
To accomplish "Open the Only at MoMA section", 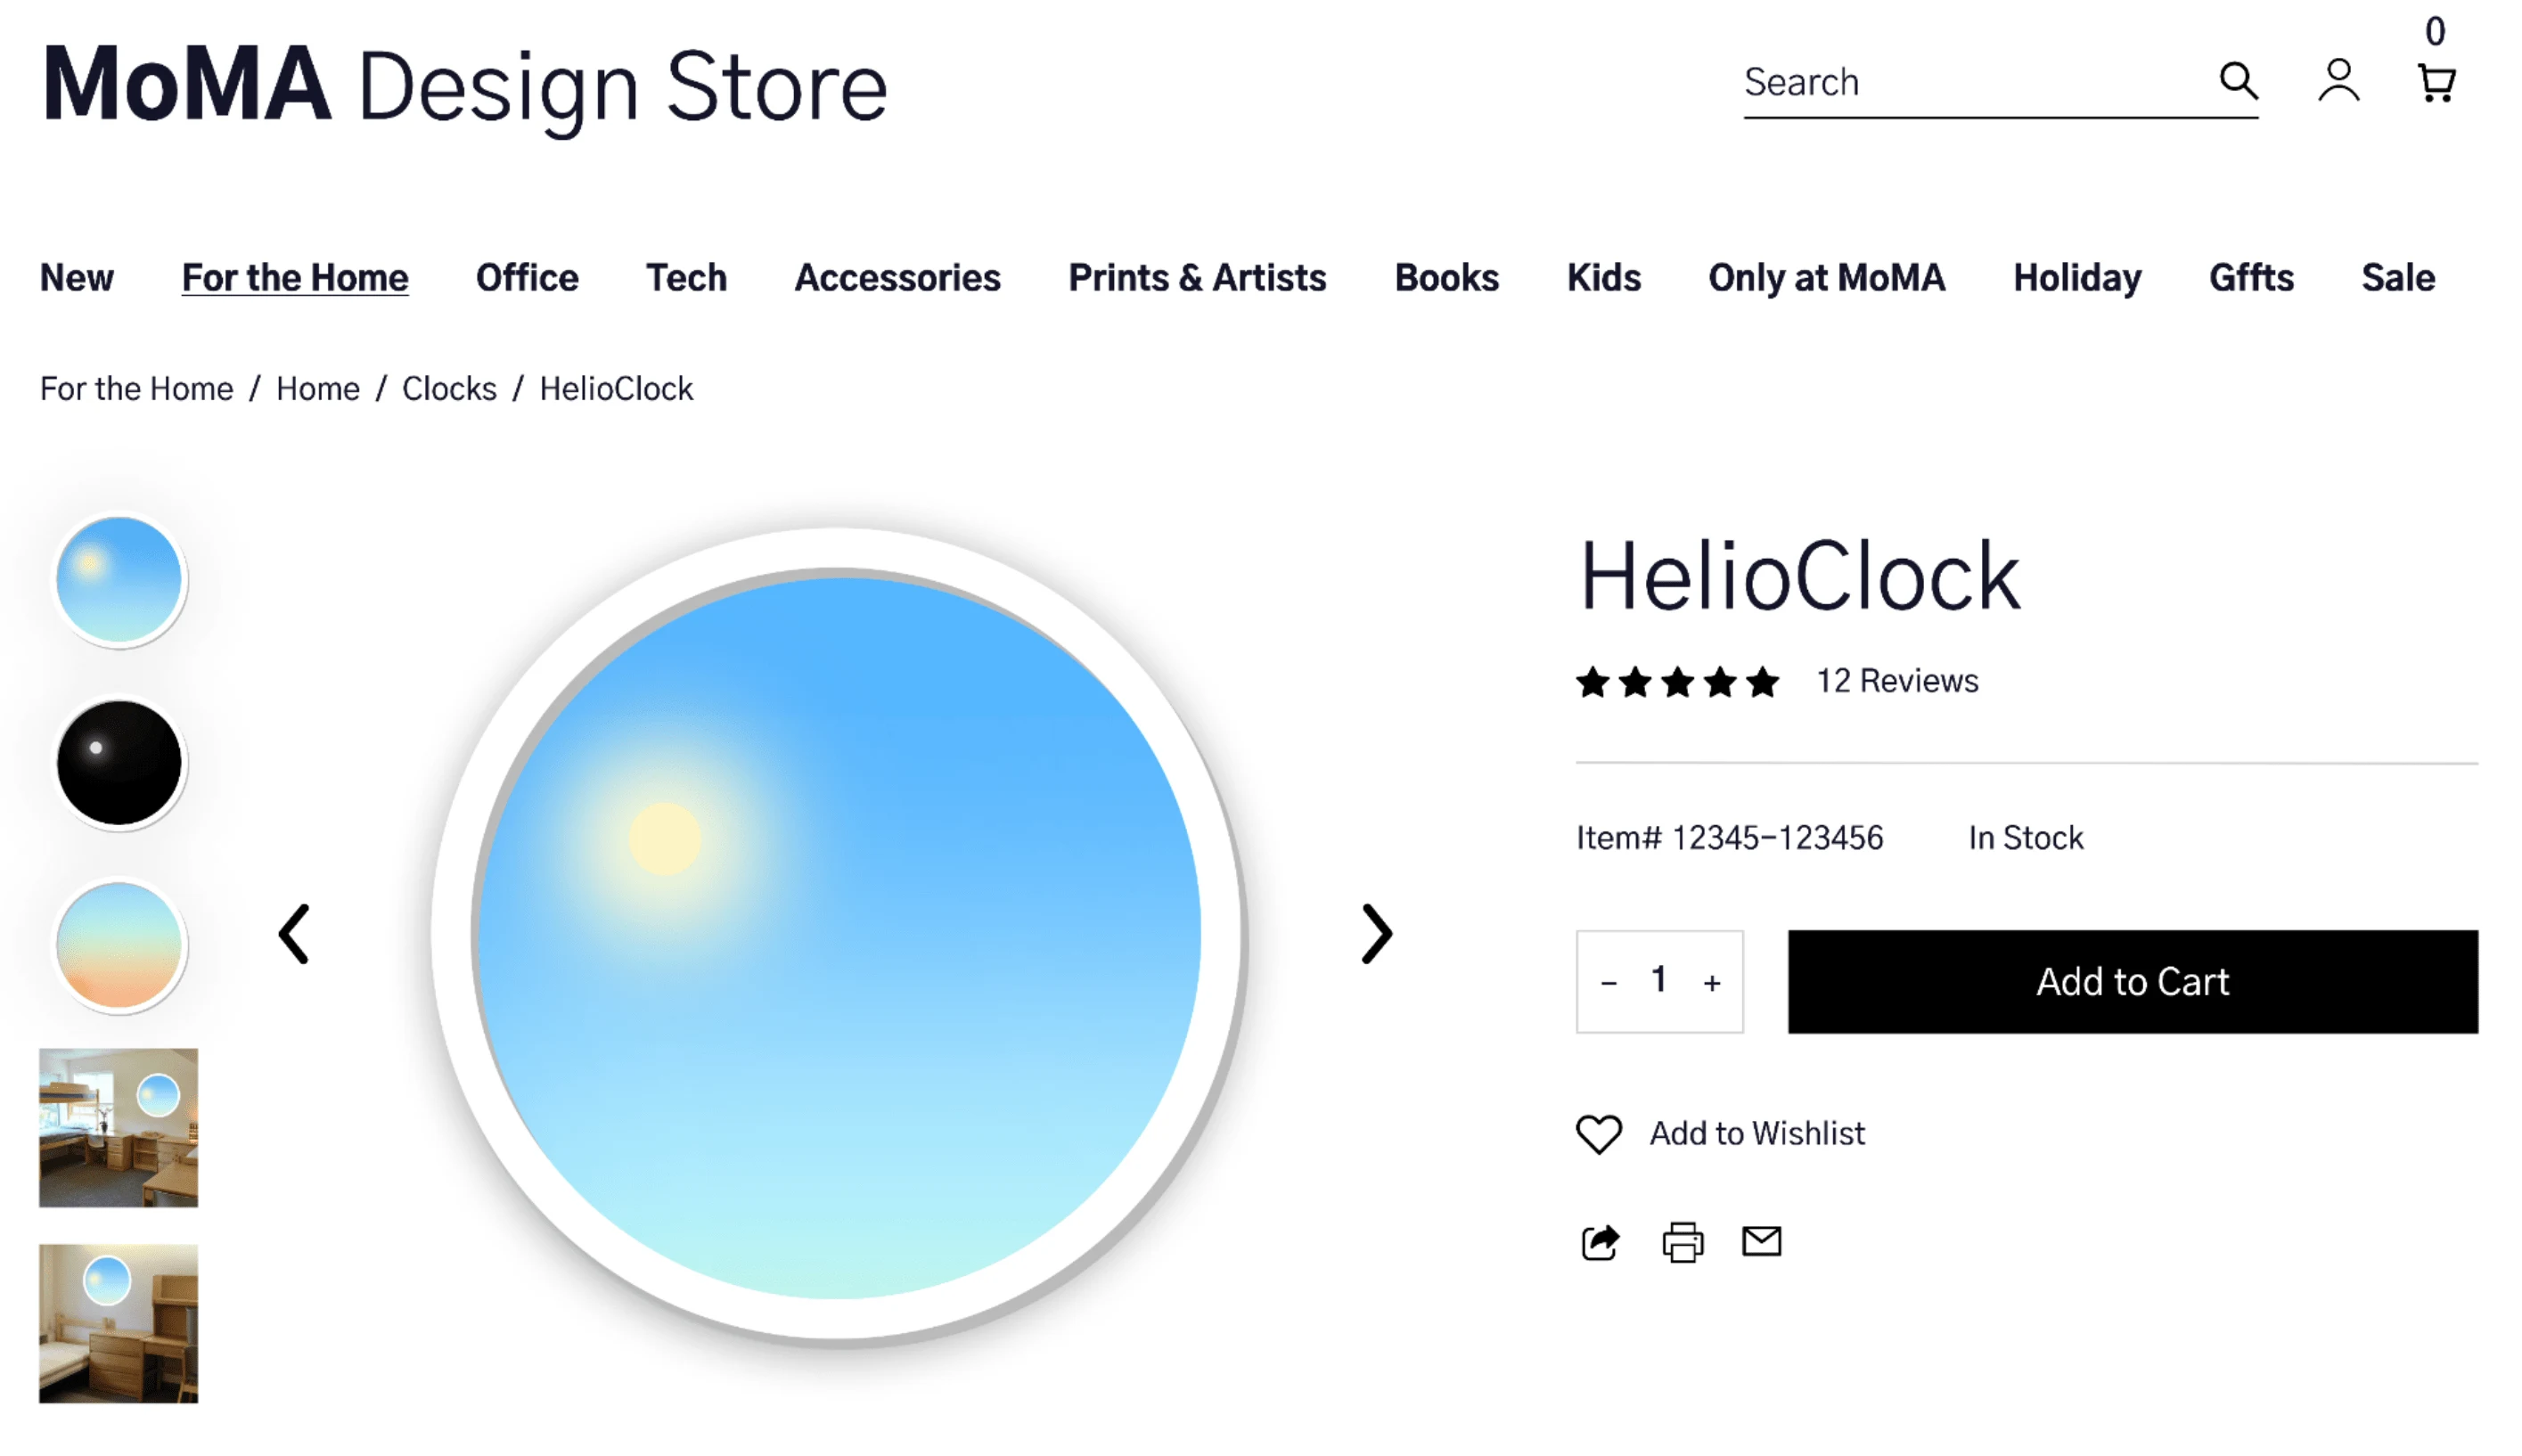I will coord(1825,275).
